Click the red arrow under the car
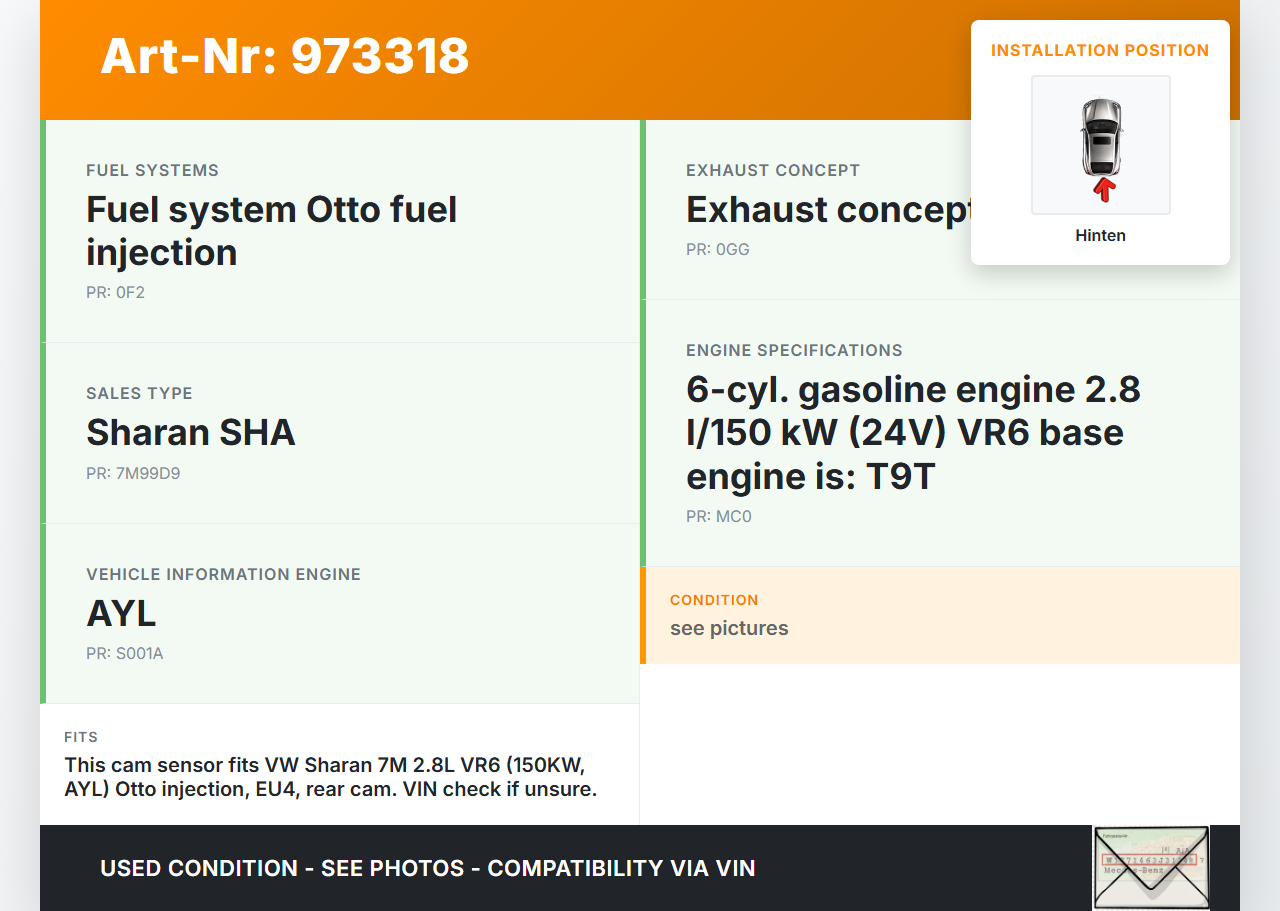 [1103, 190]
